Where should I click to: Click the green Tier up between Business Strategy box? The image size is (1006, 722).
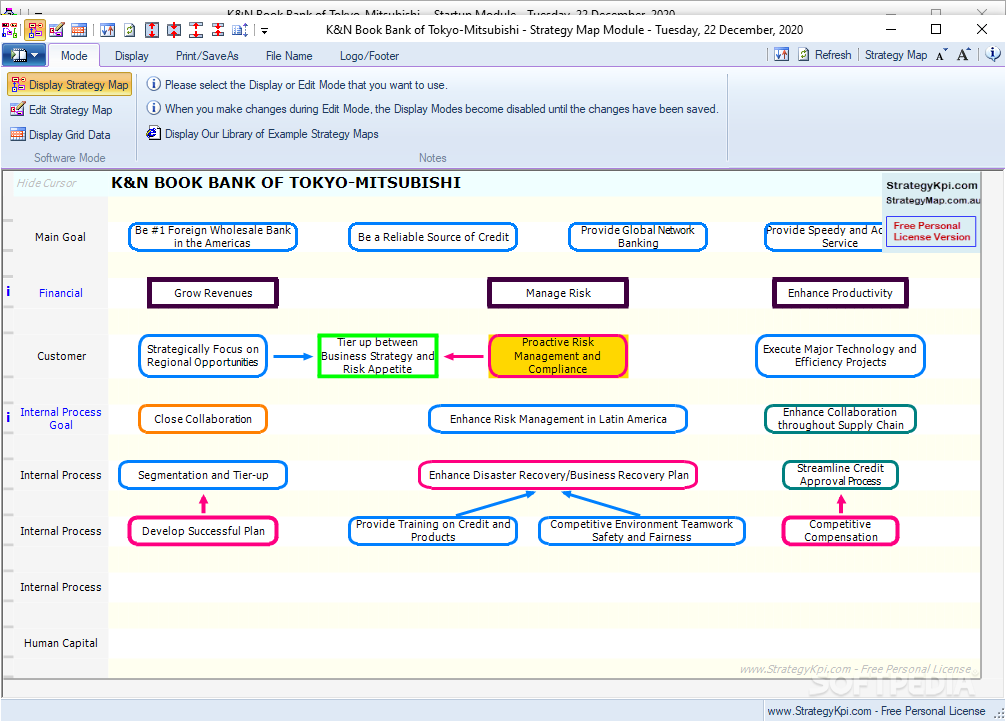(378, 356)
